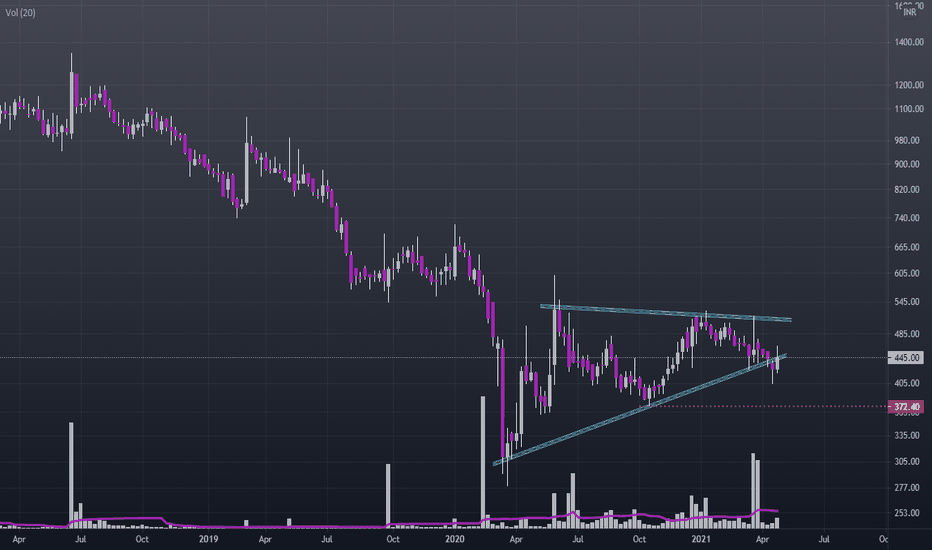The image size is (932, 550).
Task: Click the 820.00 price axis label
Action: (x=907, y=190)
